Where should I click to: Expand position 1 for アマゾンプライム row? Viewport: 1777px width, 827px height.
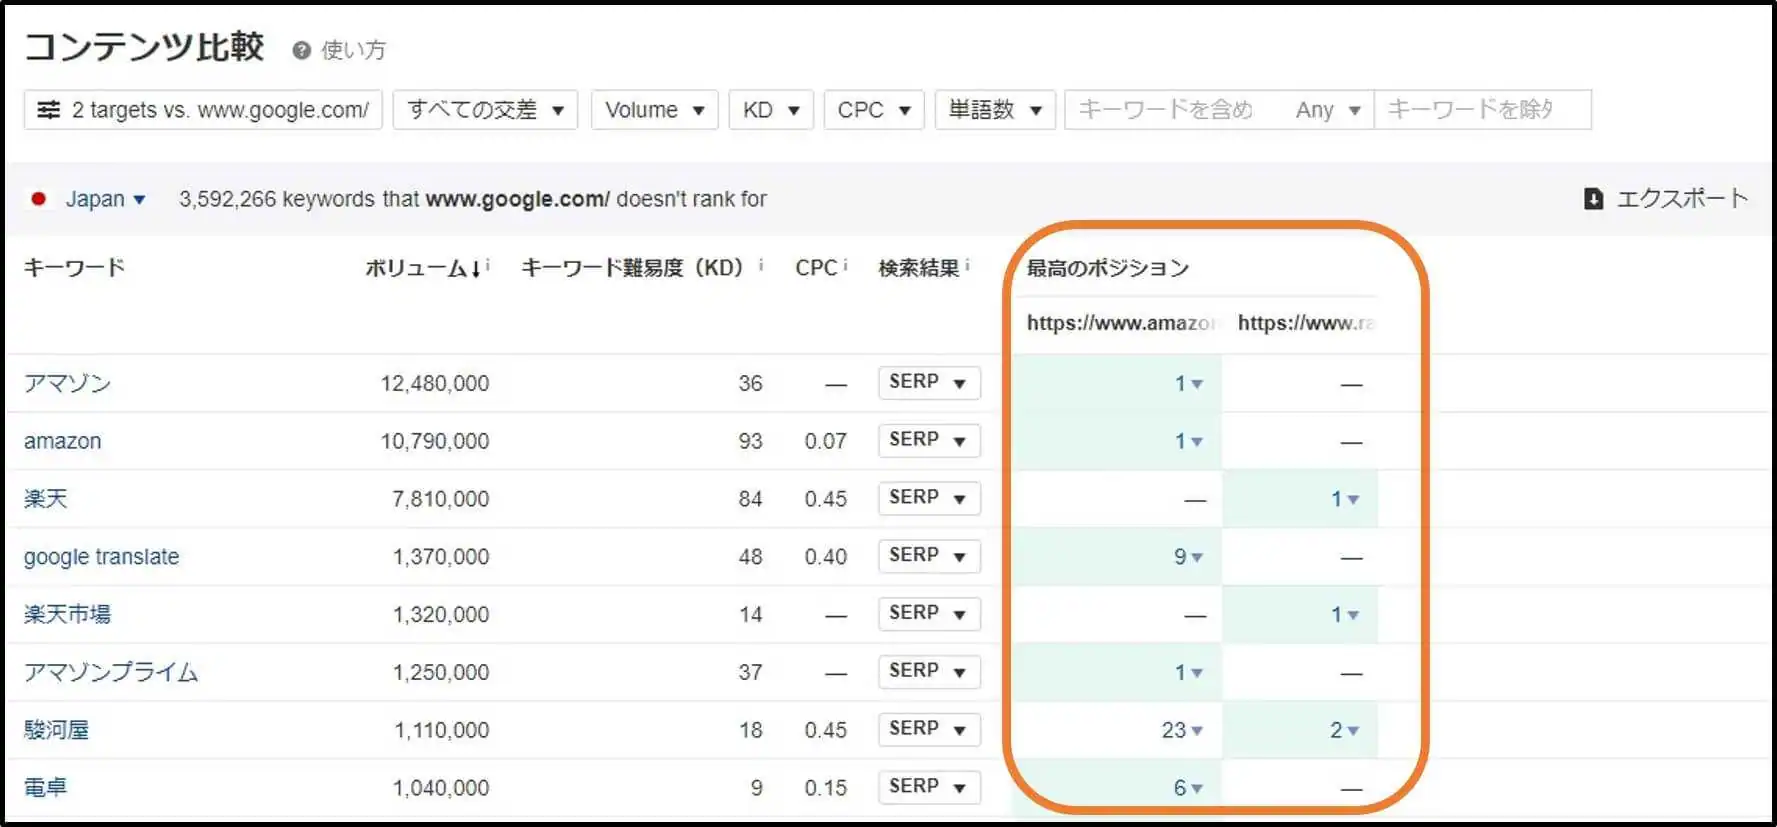(x=1188, y=672)
